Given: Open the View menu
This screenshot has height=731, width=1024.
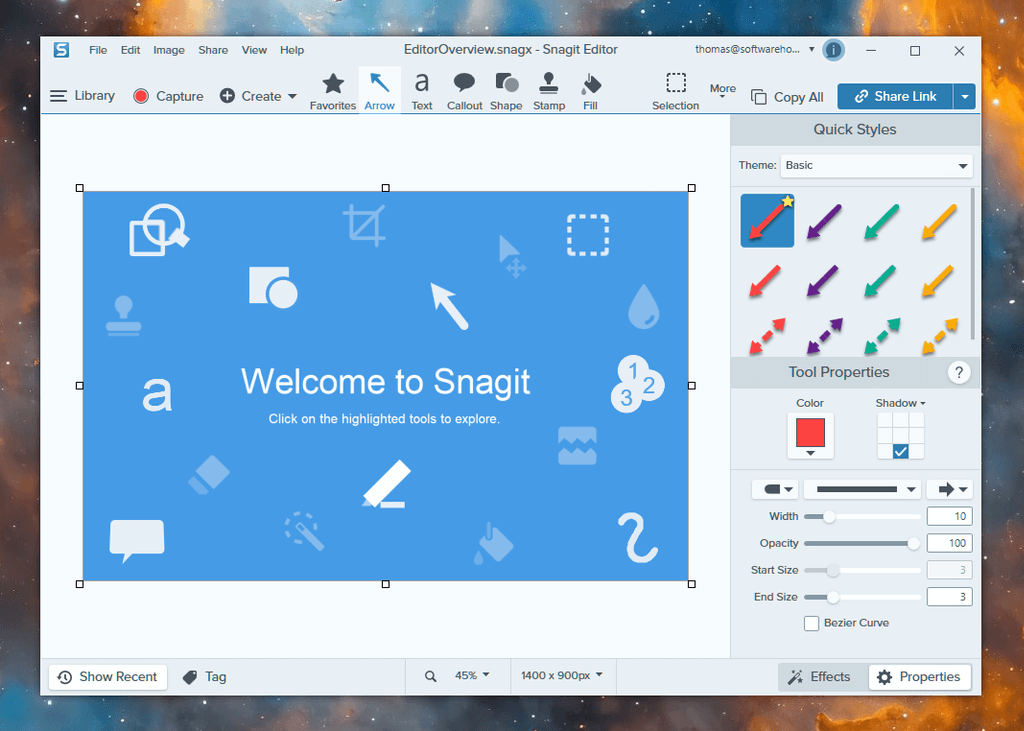Looking at the screenshot, I should coord(254,50).
